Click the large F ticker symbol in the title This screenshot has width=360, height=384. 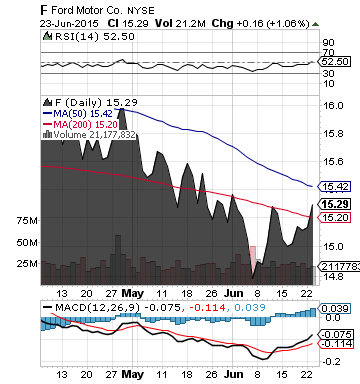coord(44,10)
